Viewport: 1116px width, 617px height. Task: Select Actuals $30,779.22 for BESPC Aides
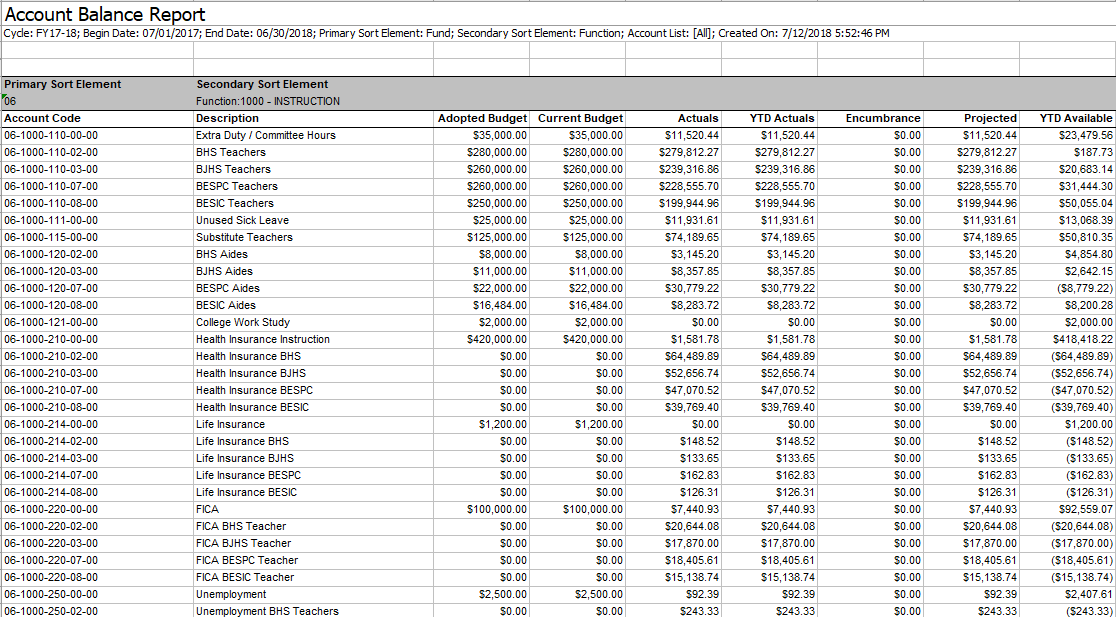tap(691, 288)
